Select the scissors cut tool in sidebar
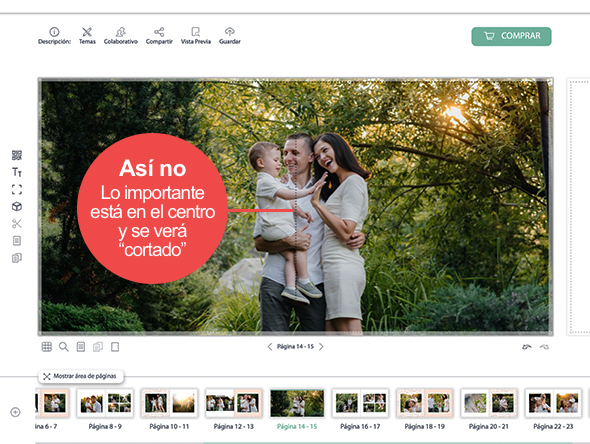This screenshot has width=590, height=444. (17, 224)
